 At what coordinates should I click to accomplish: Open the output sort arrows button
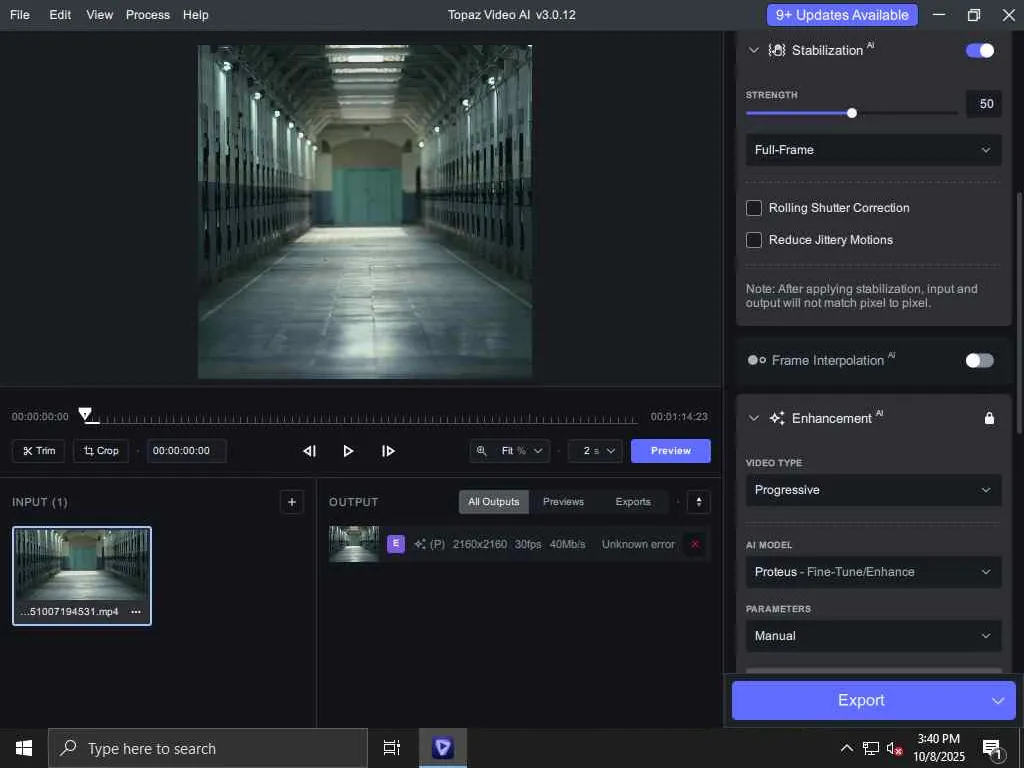699,502
